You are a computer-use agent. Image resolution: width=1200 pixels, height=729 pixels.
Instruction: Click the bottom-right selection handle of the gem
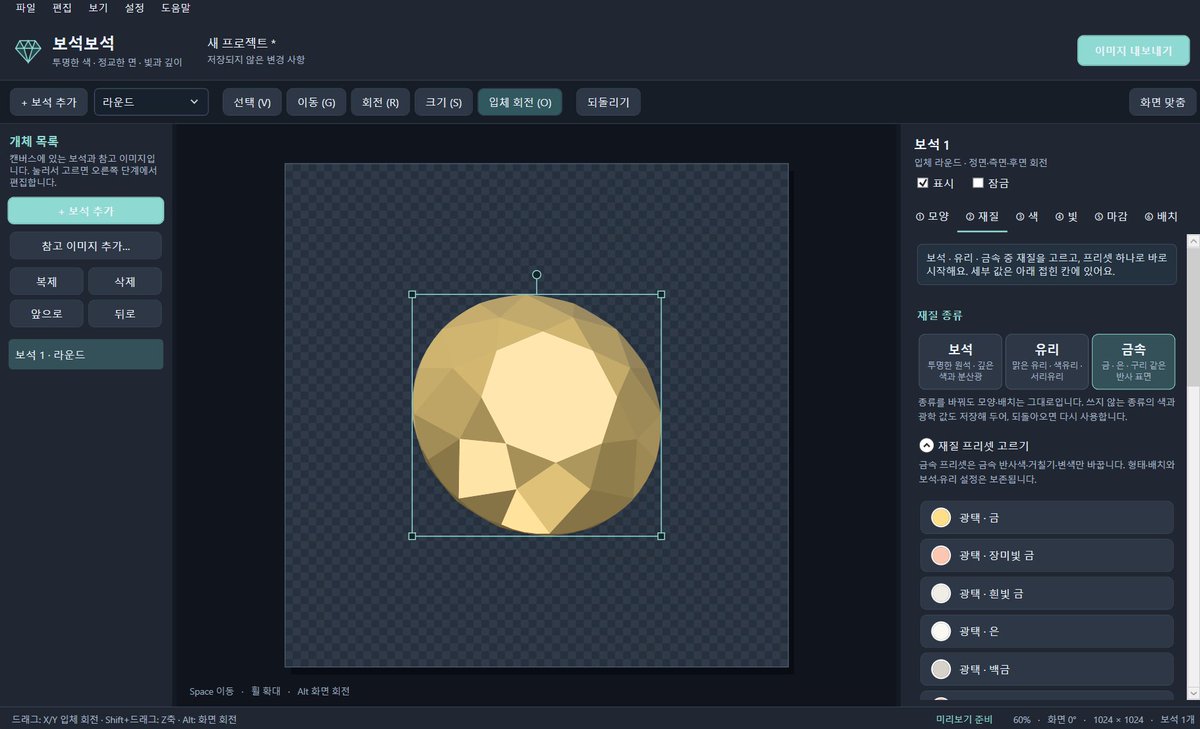pos(661,536)
